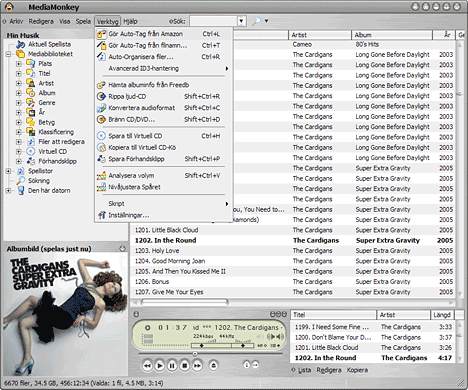Select Hämta albuminfo från Freedb
This screenshot has width=468, height=390.
click(x=163, y=85)
